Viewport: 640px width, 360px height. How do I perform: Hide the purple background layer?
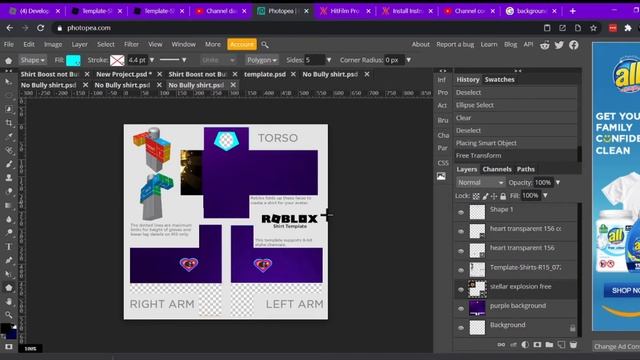point(461,309)
